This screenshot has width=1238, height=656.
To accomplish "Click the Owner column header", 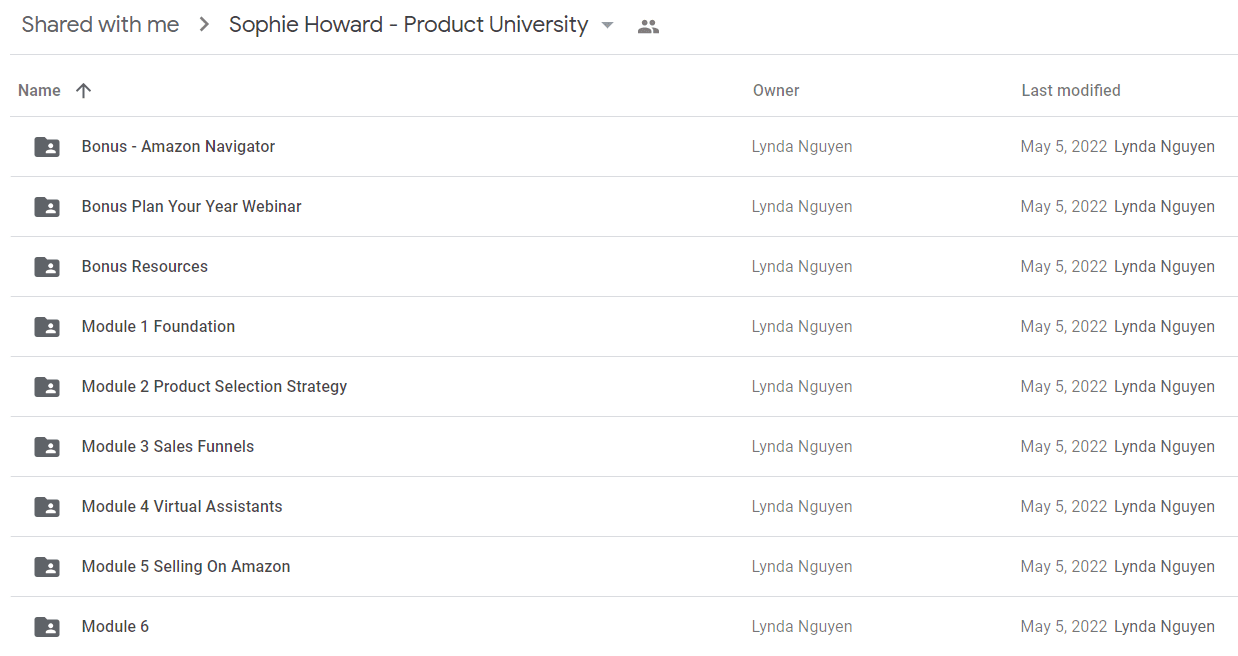I will 776,90.
